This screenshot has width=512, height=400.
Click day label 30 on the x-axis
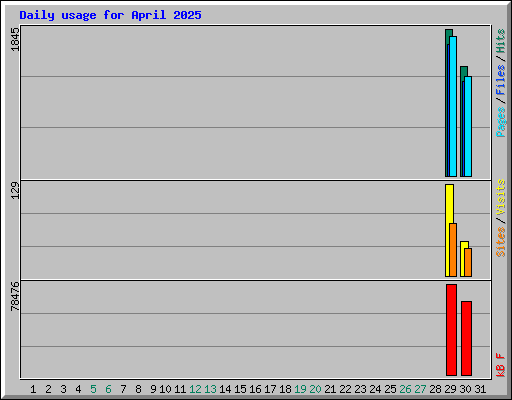[465, 389]
